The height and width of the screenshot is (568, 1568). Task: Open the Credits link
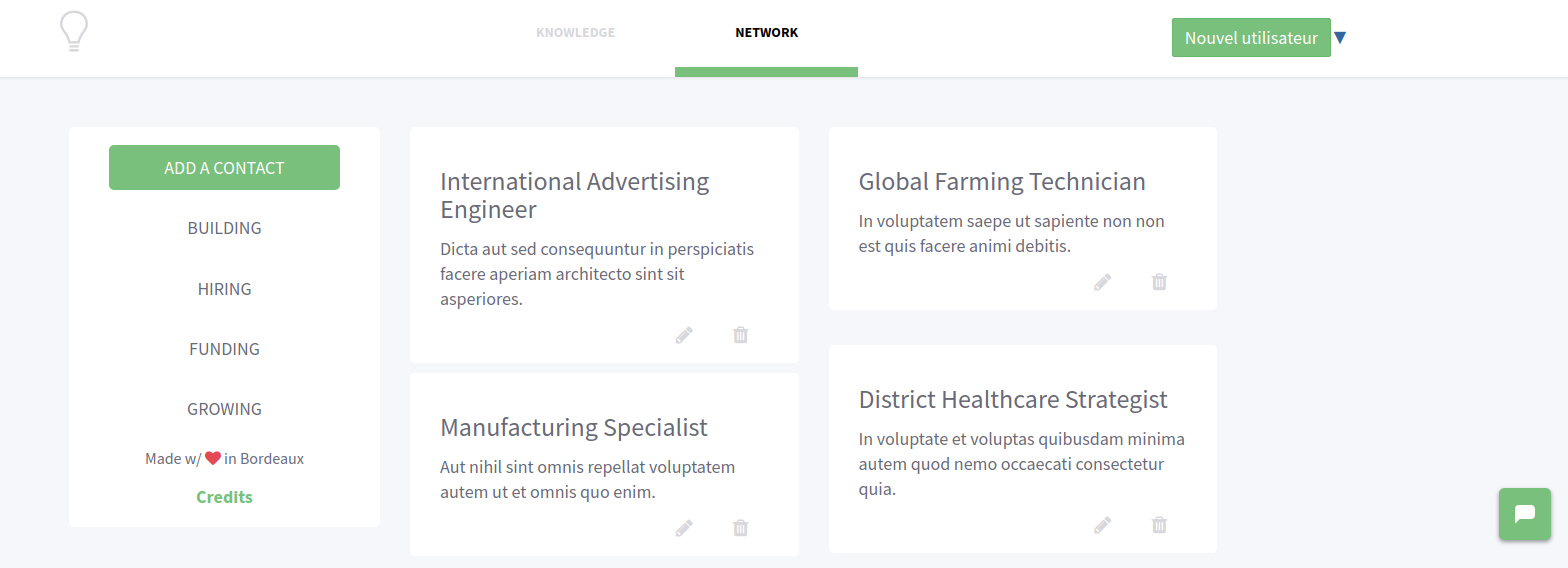coord(224,497)
